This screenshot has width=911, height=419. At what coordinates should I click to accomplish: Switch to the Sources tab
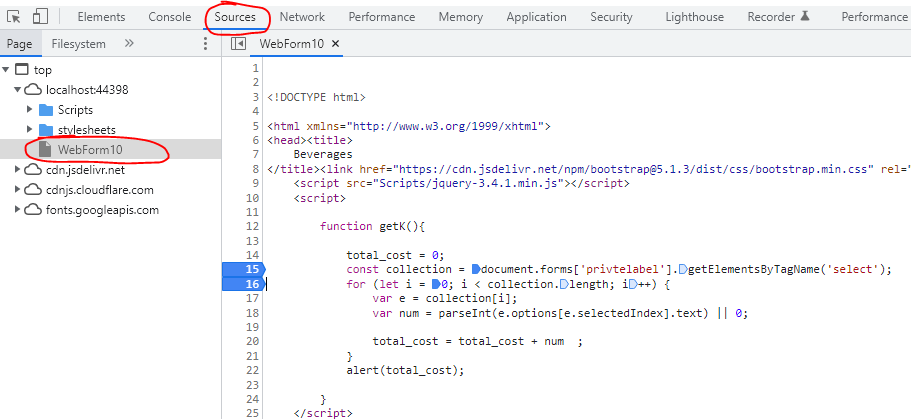[x=235, y=17]
